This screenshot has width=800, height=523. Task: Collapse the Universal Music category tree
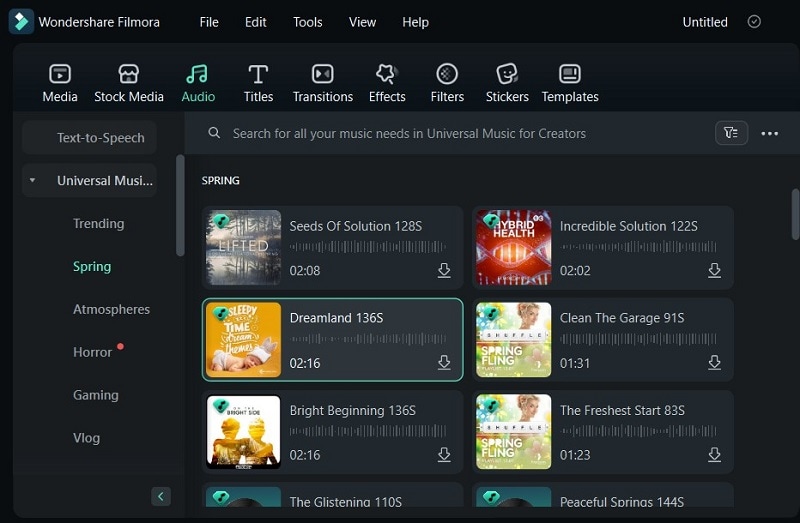coord(32,180)
